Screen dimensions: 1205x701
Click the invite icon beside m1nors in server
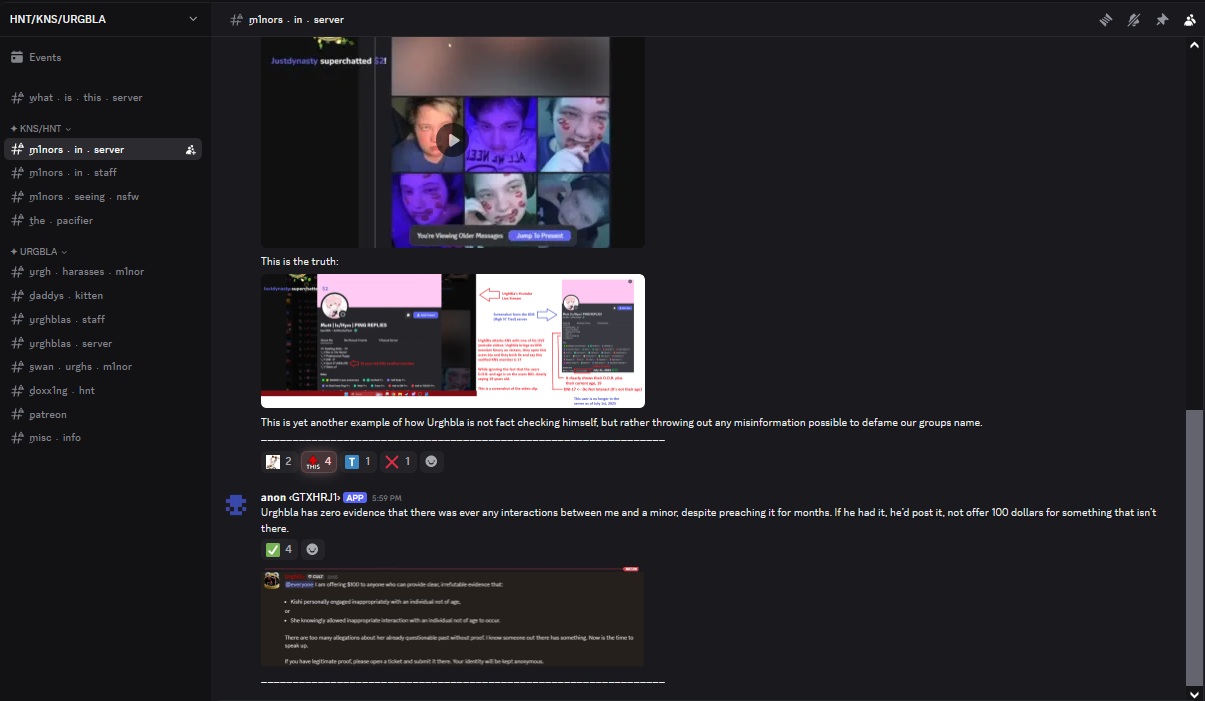coord(190,150)
